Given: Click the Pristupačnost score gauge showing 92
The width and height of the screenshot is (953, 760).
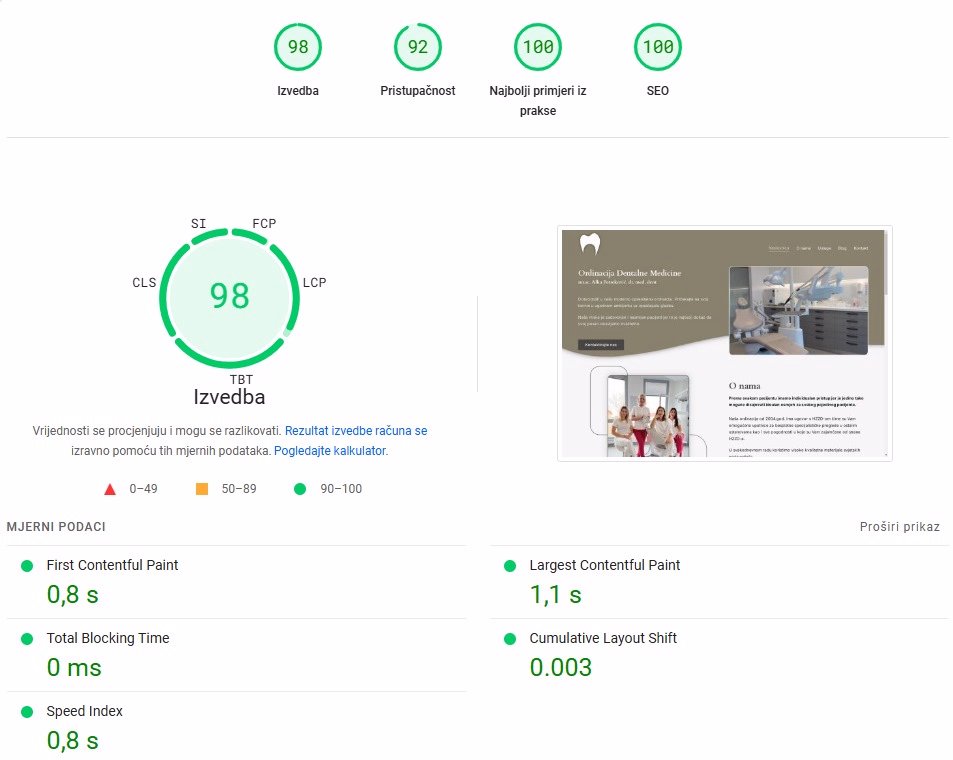Looking at the screenshot, I should tap(418, 47).
